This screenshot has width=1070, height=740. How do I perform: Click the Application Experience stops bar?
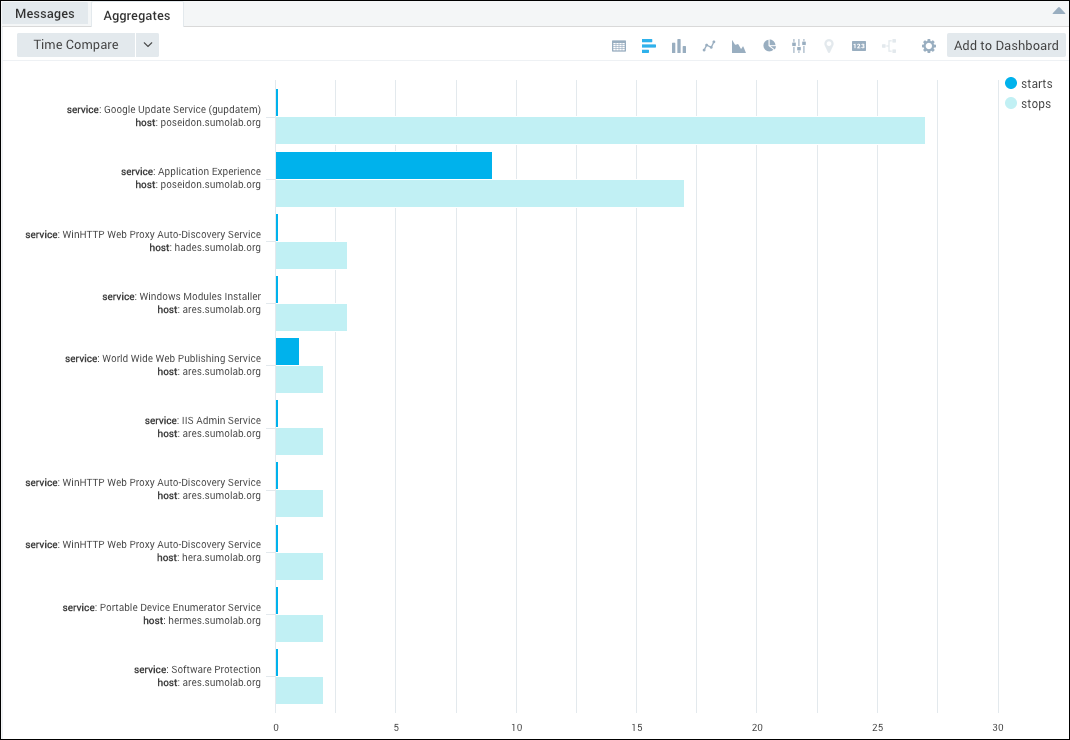(480, 193)
